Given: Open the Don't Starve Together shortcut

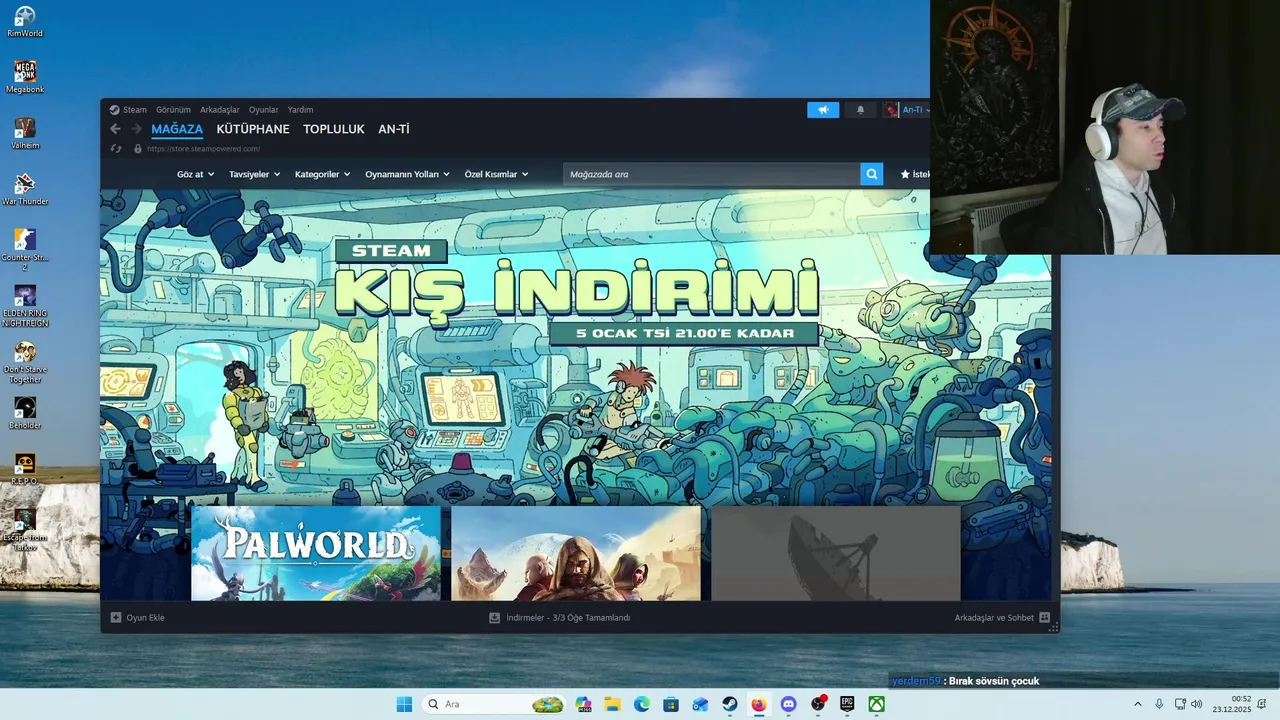Looking at the screenshot, I should click(x=25, y=362).
